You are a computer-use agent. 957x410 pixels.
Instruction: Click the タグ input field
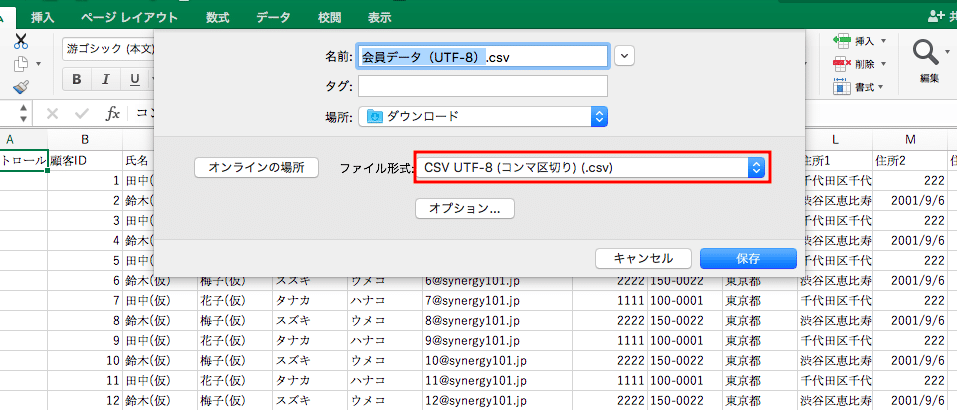[483, 86]
